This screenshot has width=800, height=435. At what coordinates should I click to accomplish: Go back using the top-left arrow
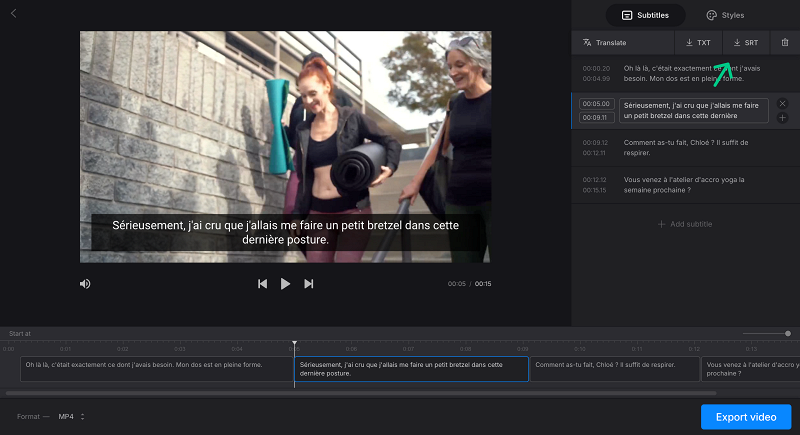14,14
